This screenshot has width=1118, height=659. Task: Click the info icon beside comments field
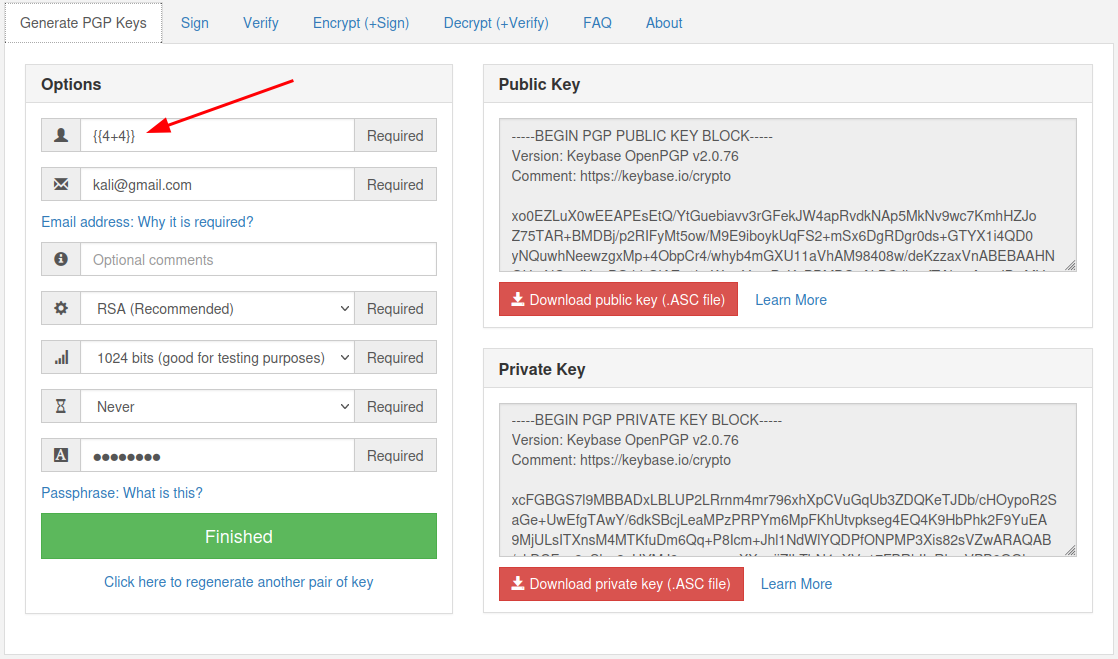click(61, 260)
